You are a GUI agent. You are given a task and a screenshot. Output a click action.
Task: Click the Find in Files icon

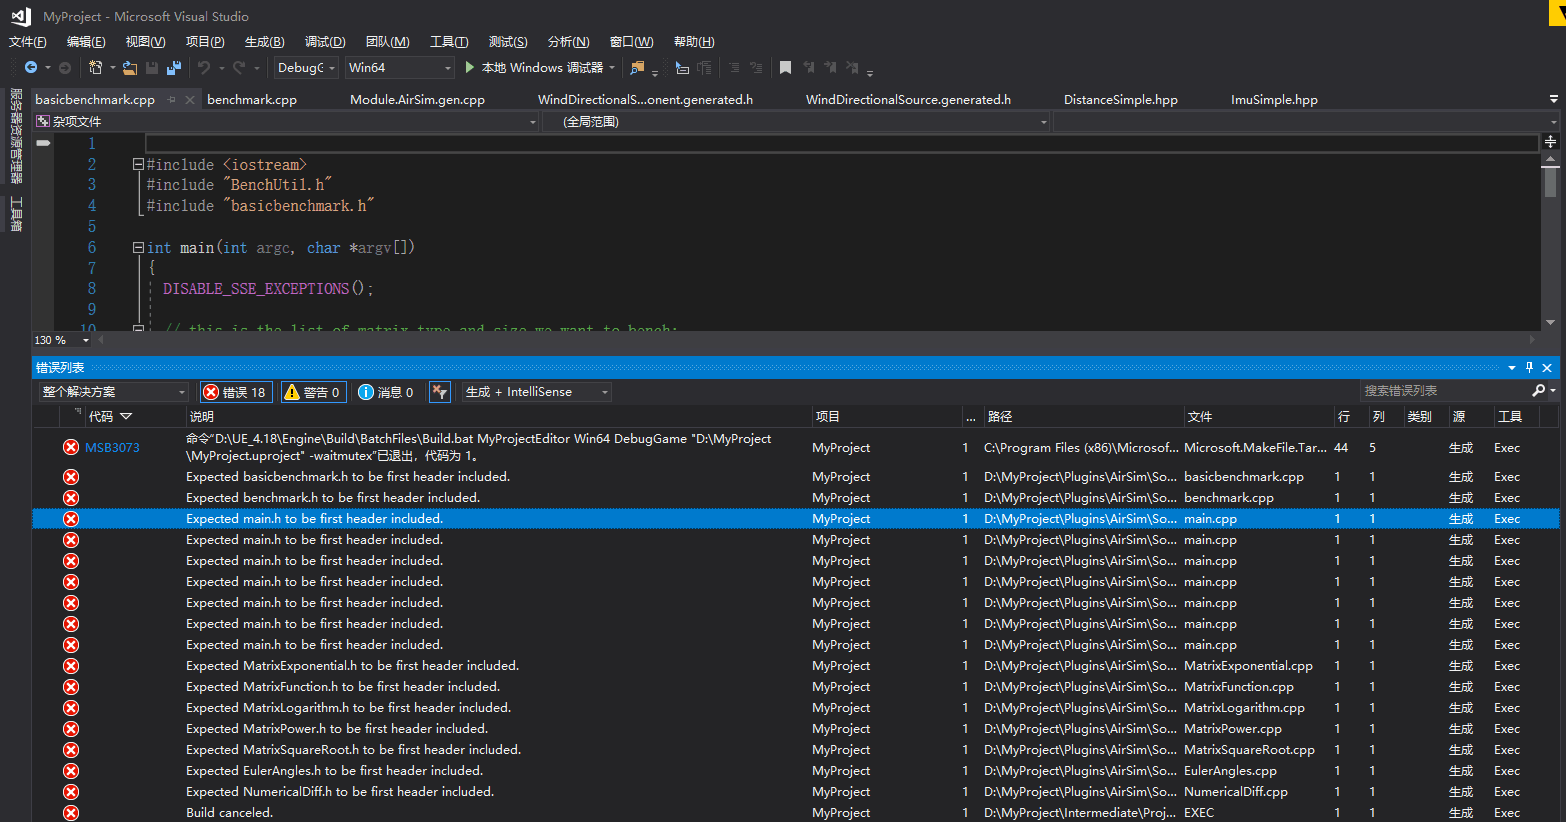637,68
